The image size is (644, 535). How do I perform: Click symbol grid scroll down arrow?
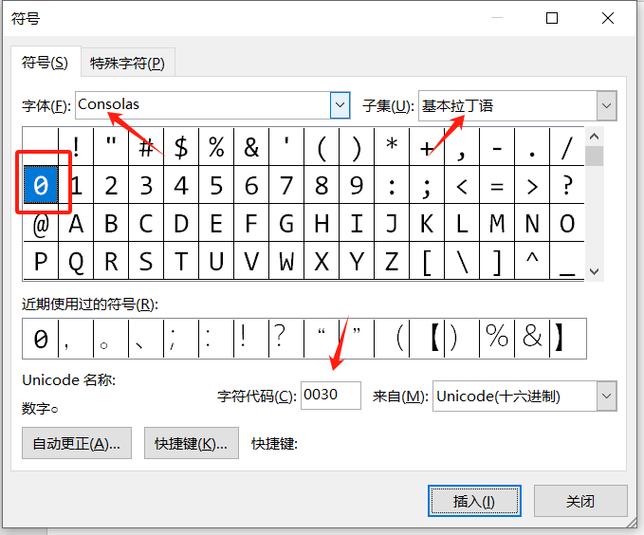pyautogui.click(x=594, y=271)
